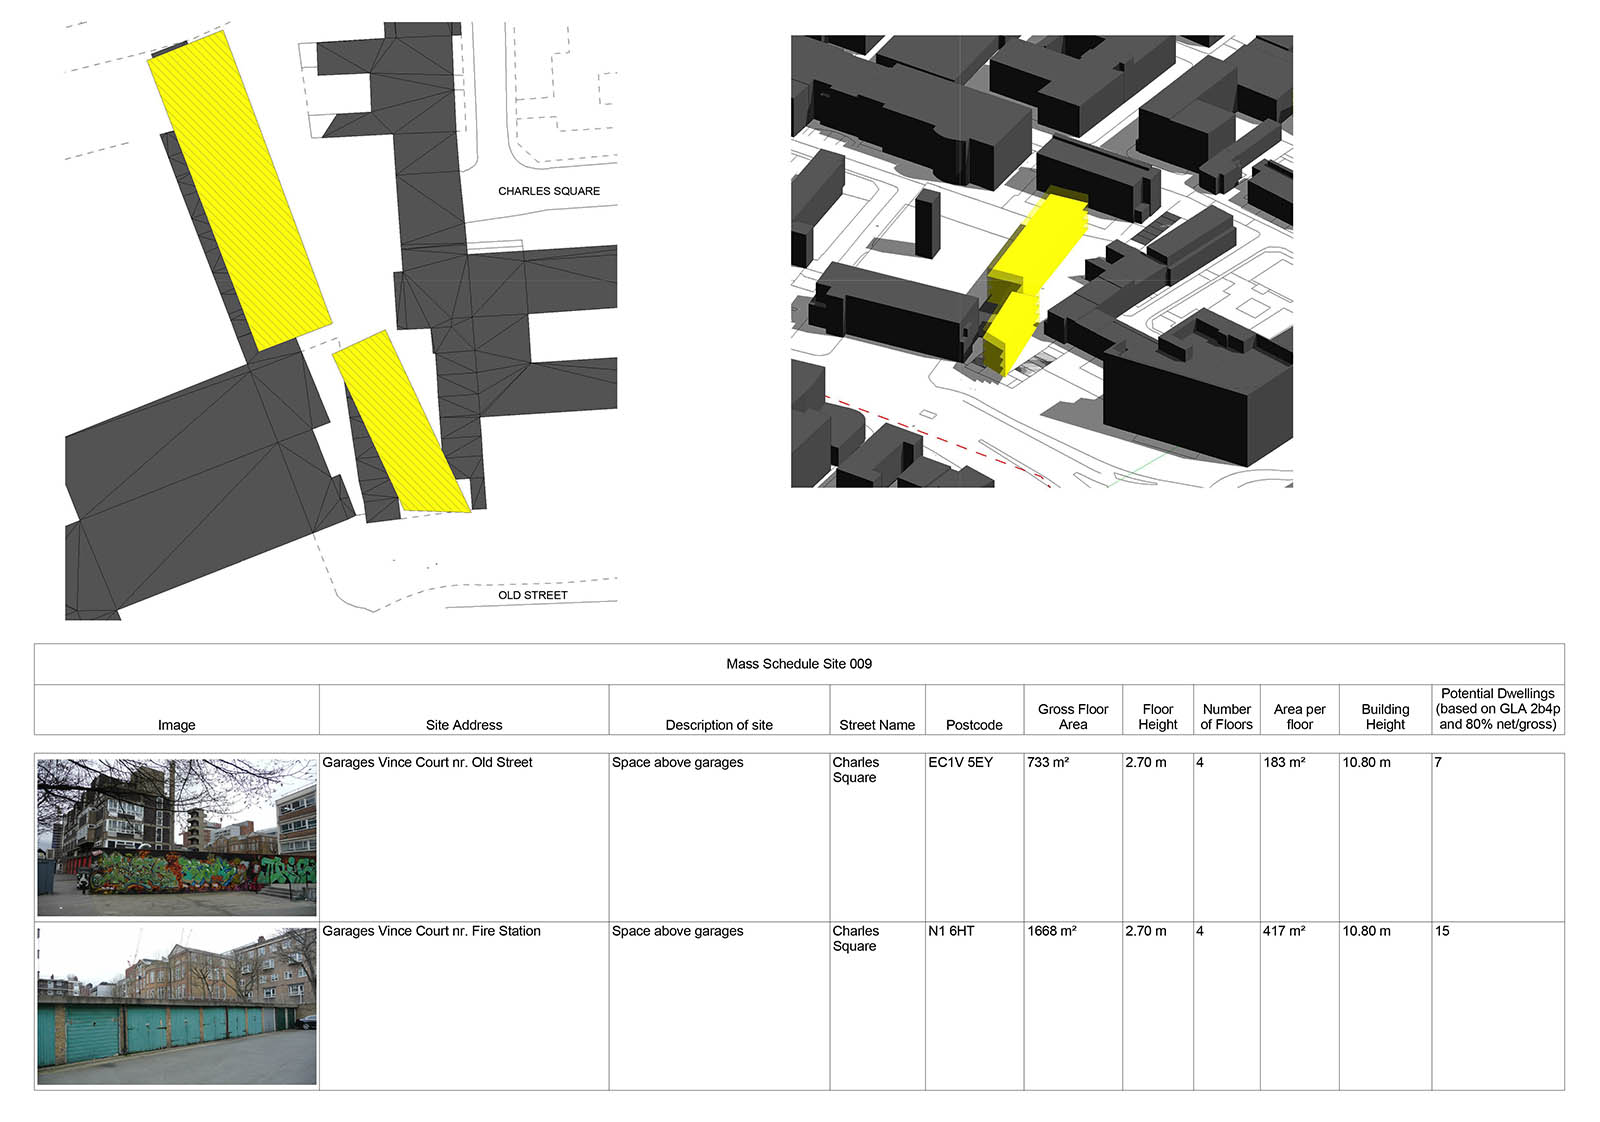This screenshot has height=1122, width=1600.
Task: Click the Potential Dwellings column header
Action: coord(1497,709)
